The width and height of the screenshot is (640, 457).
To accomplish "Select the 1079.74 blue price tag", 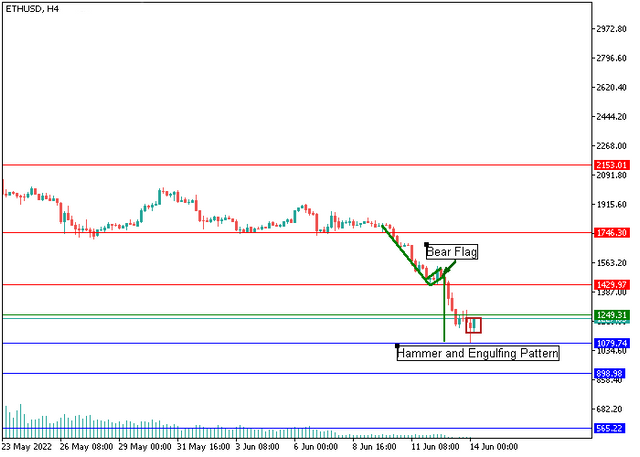I will tap(611, 343).
